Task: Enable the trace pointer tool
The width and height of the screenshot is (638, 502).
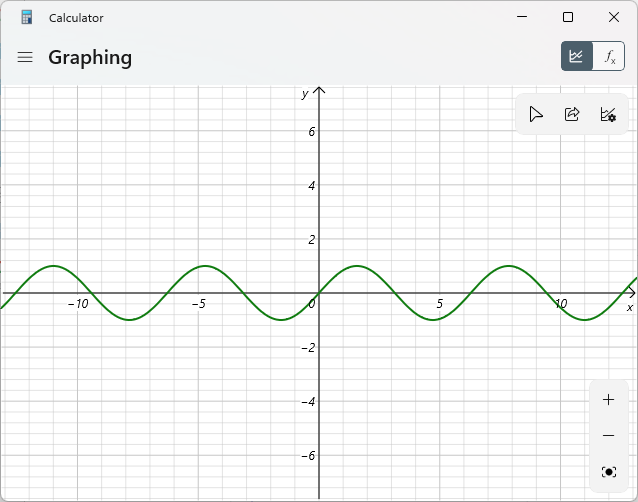Action: (536, 114)
